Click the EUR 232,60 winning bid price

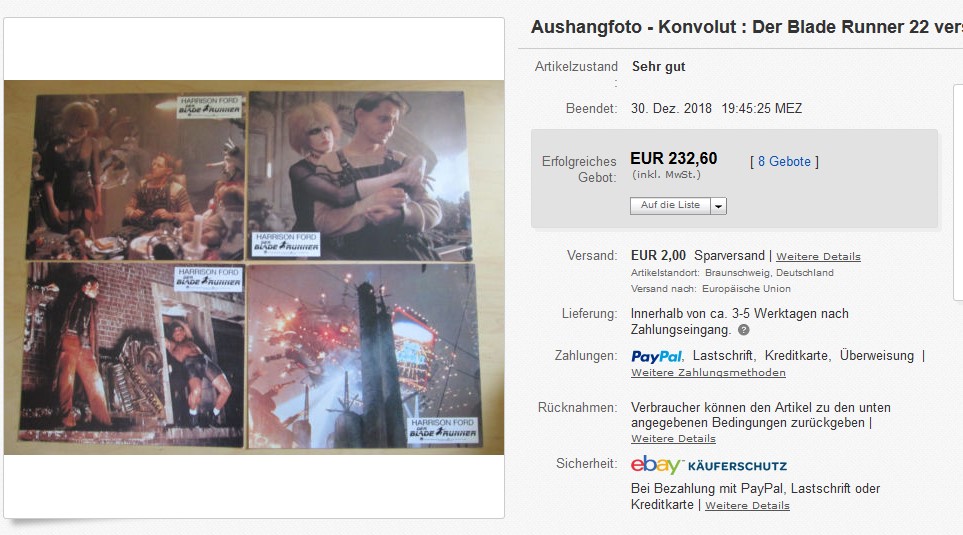674,158
